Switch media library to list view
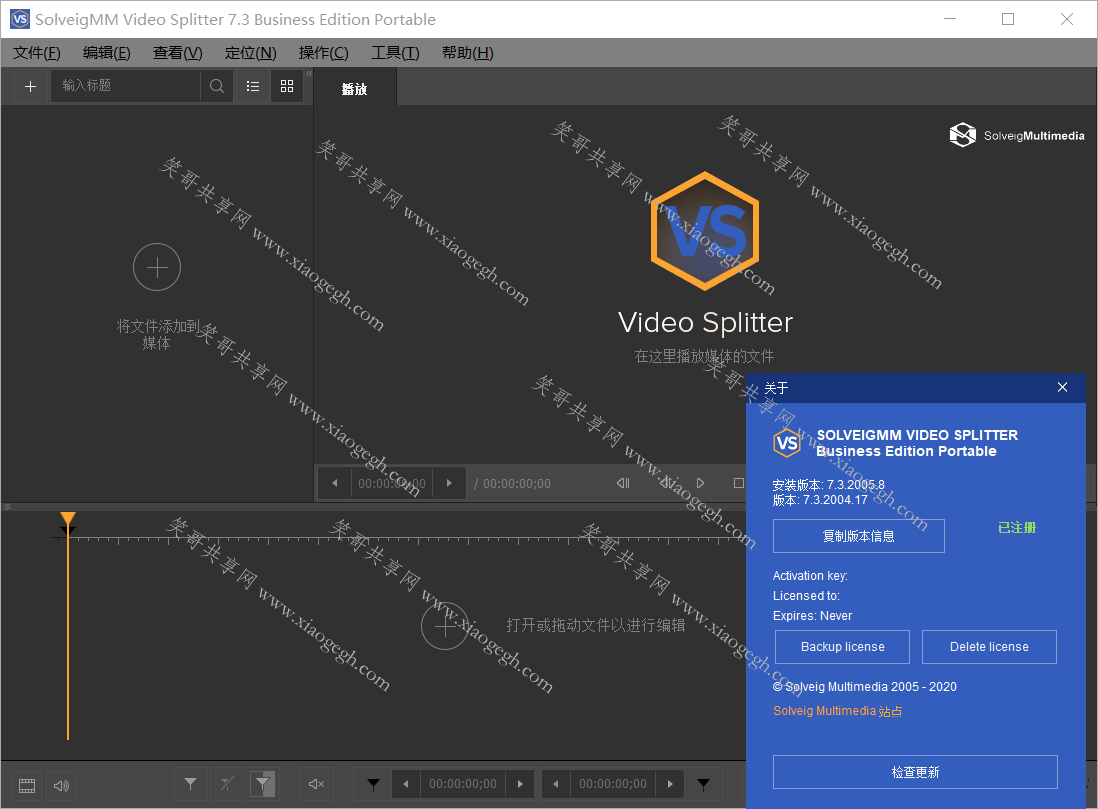Image resolution: width=1098 pixels, height=809 pixels. tap(253, 86)
